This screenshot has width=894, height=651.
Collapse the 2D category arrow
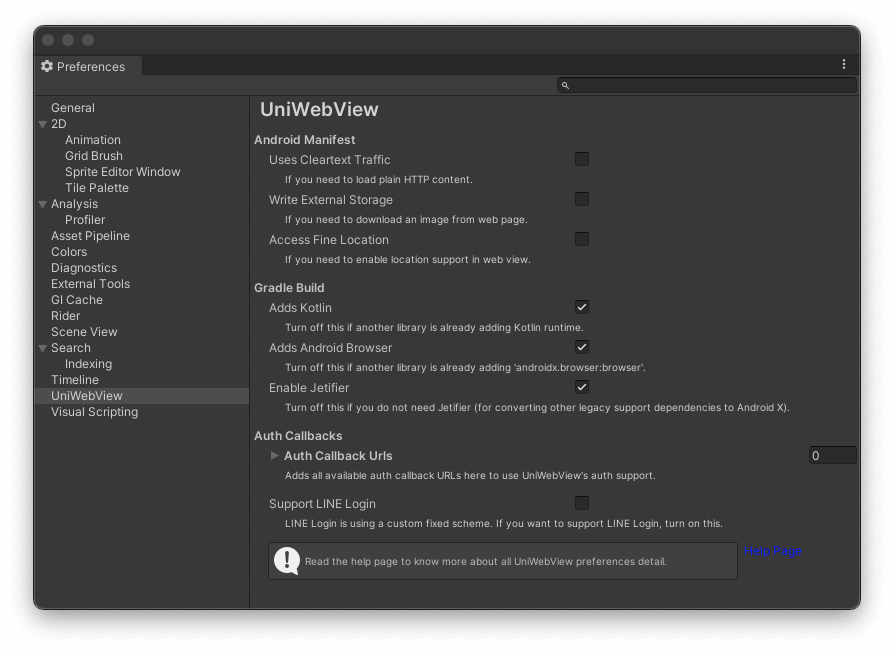(x=43, y=124)
